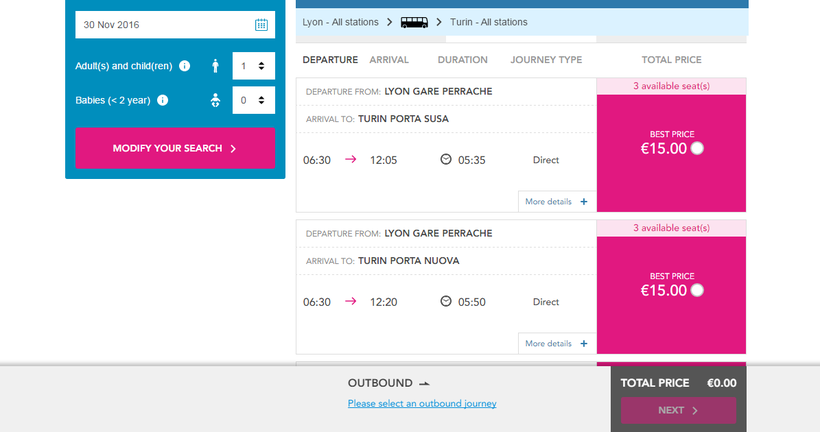This screenshot has height=432, width=820.
Task: Sort results by Arrival
Action: [x=389, y=60]
